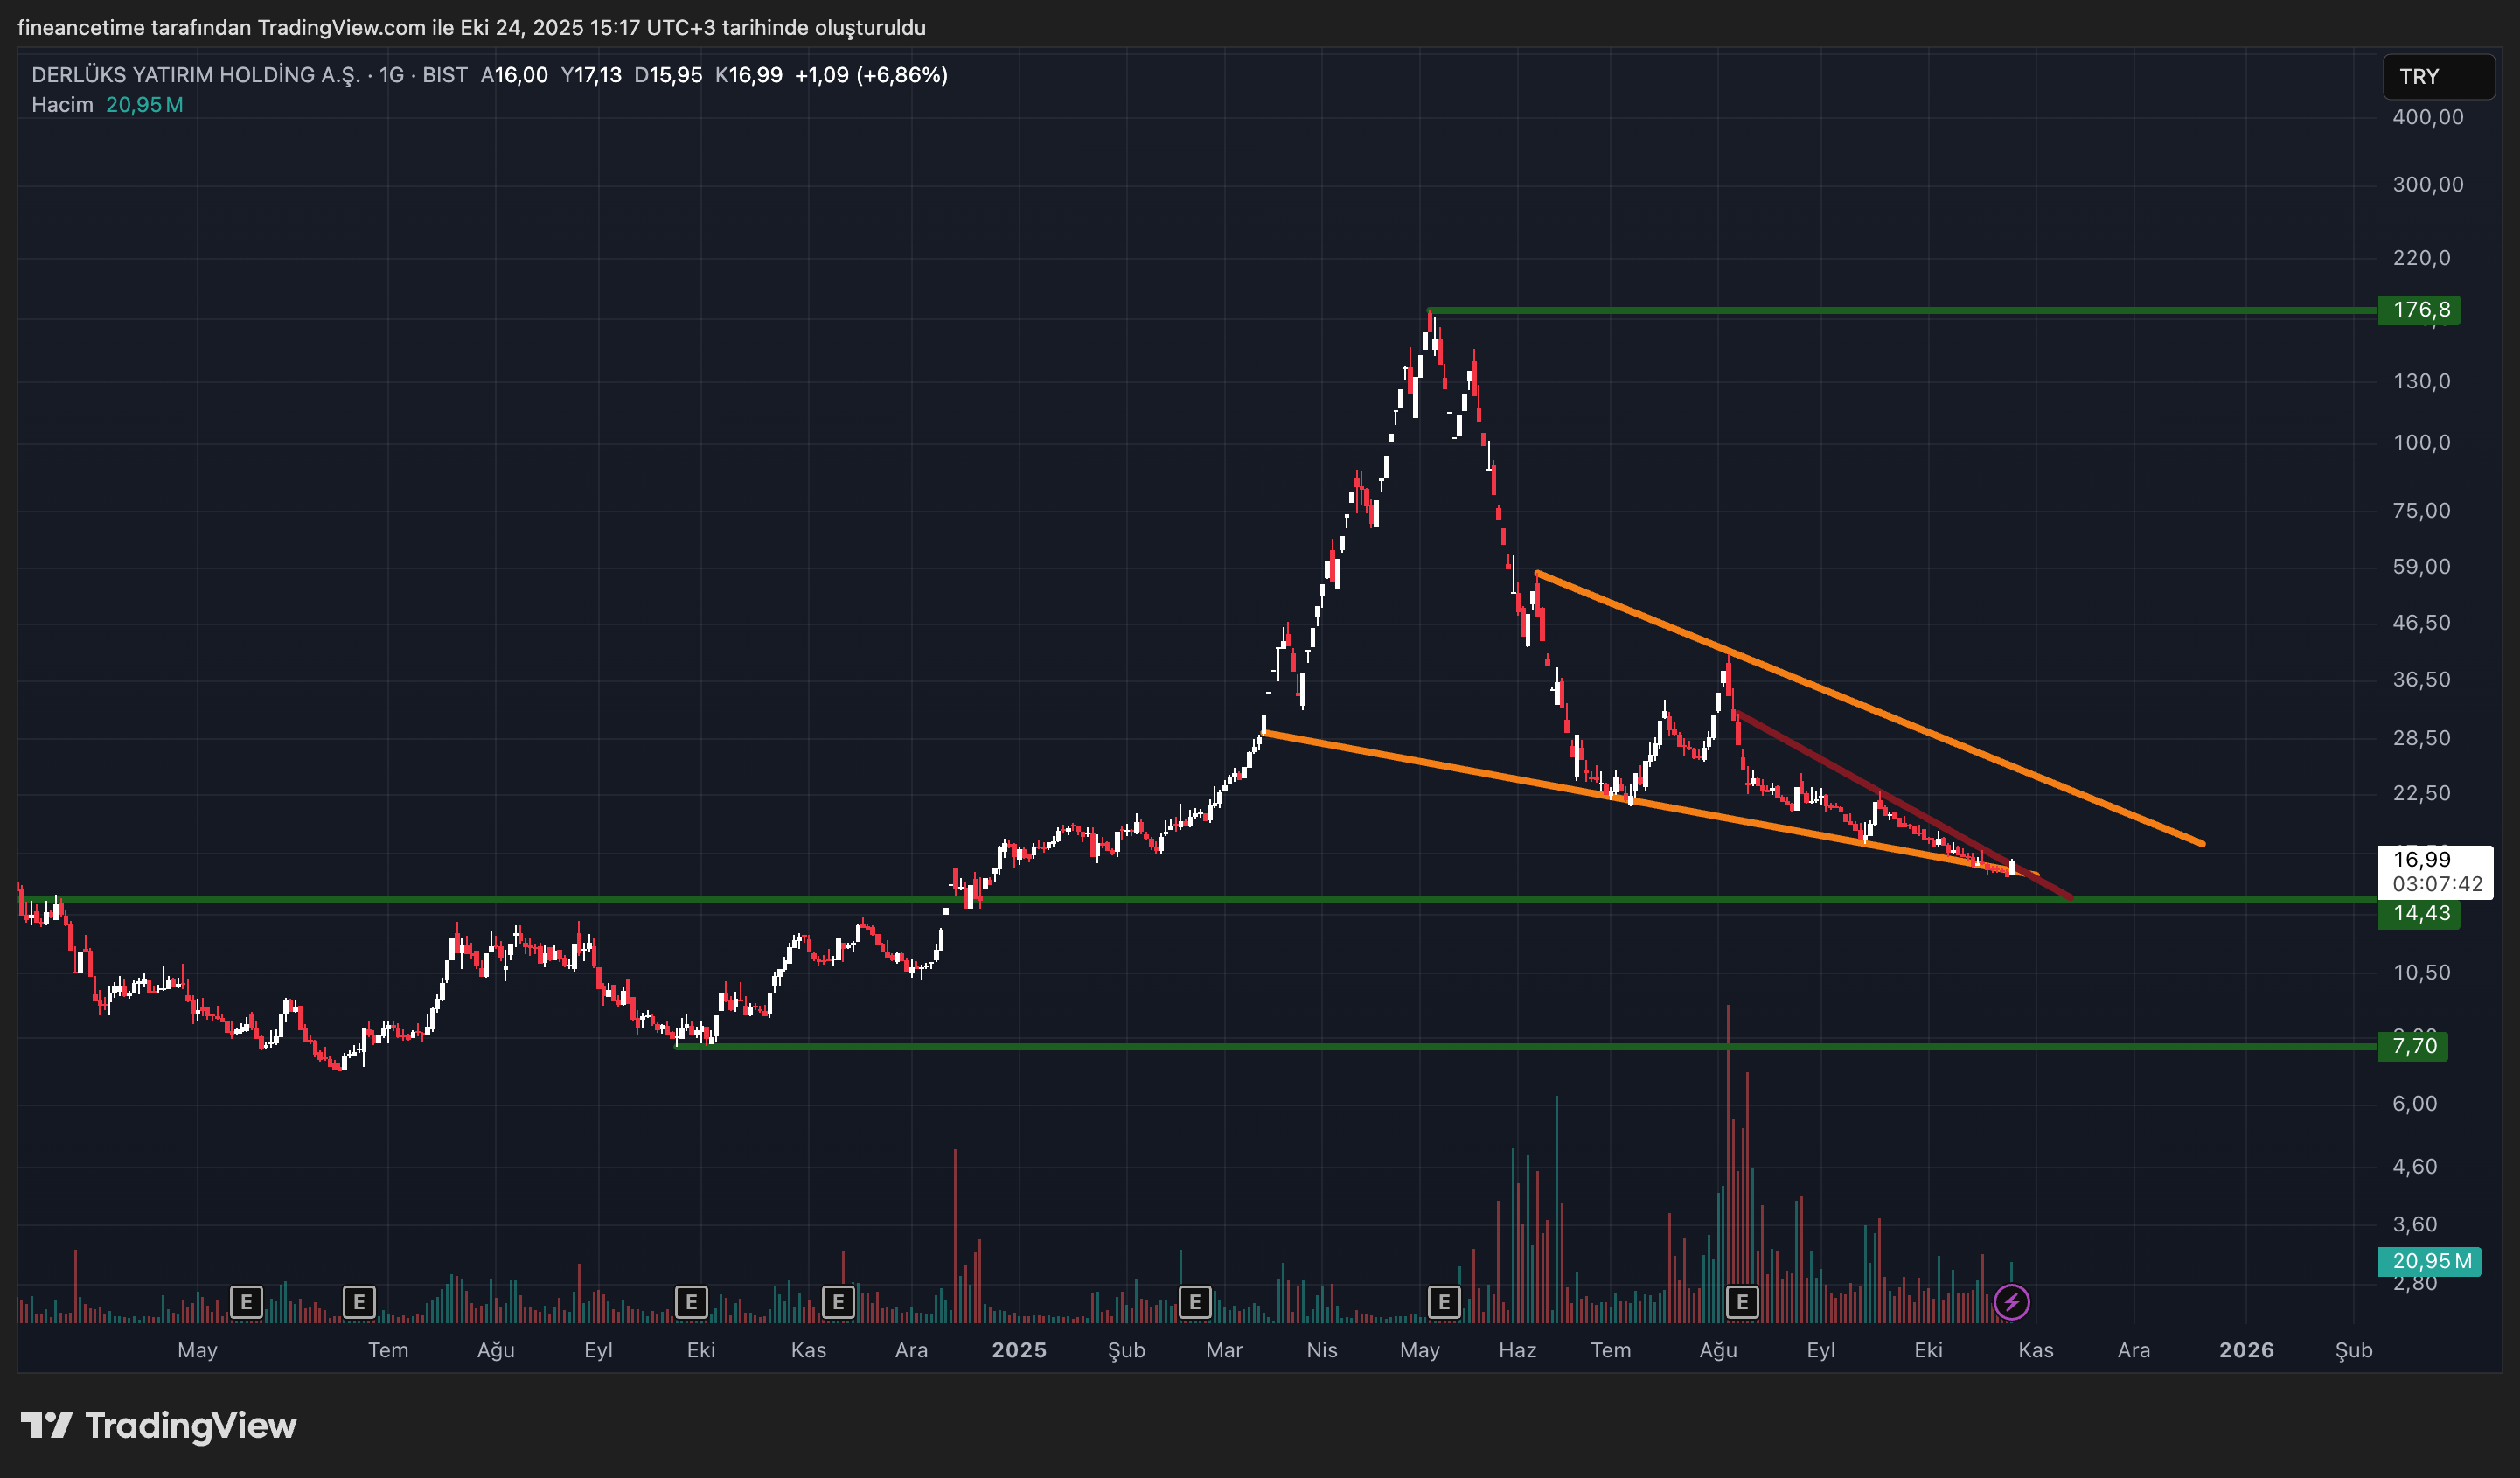Image resolution: width=2520 pixels, height=1478 pixels.
Task: Click the earnings E marker just before Tem 2024
Action: (359, 1302)
